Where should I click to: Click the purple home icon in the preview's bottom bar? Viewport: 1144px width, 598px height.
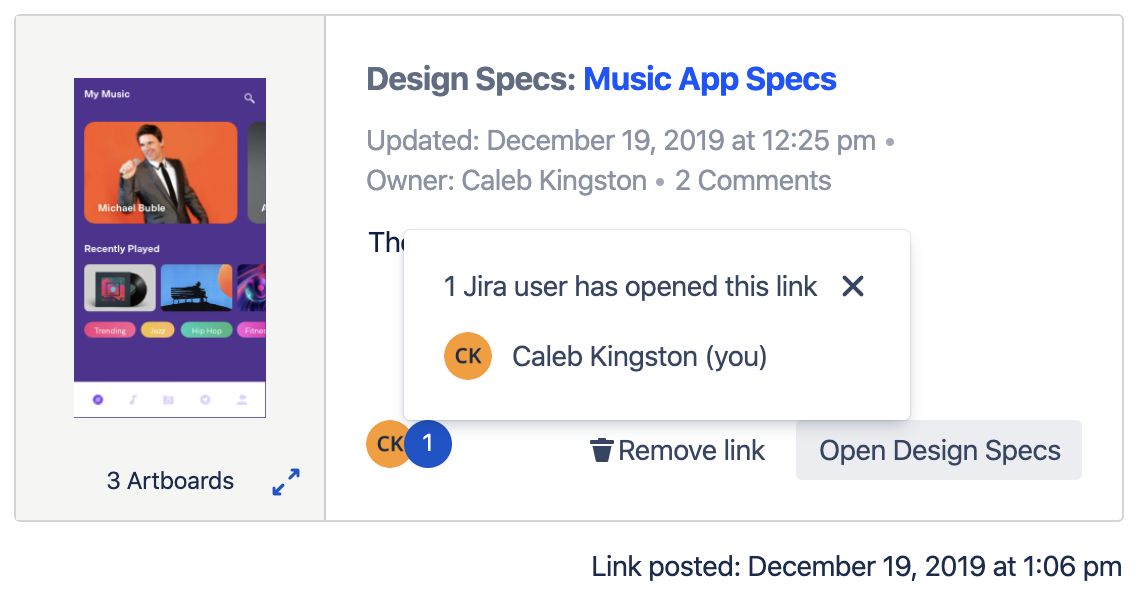point(98,400)
